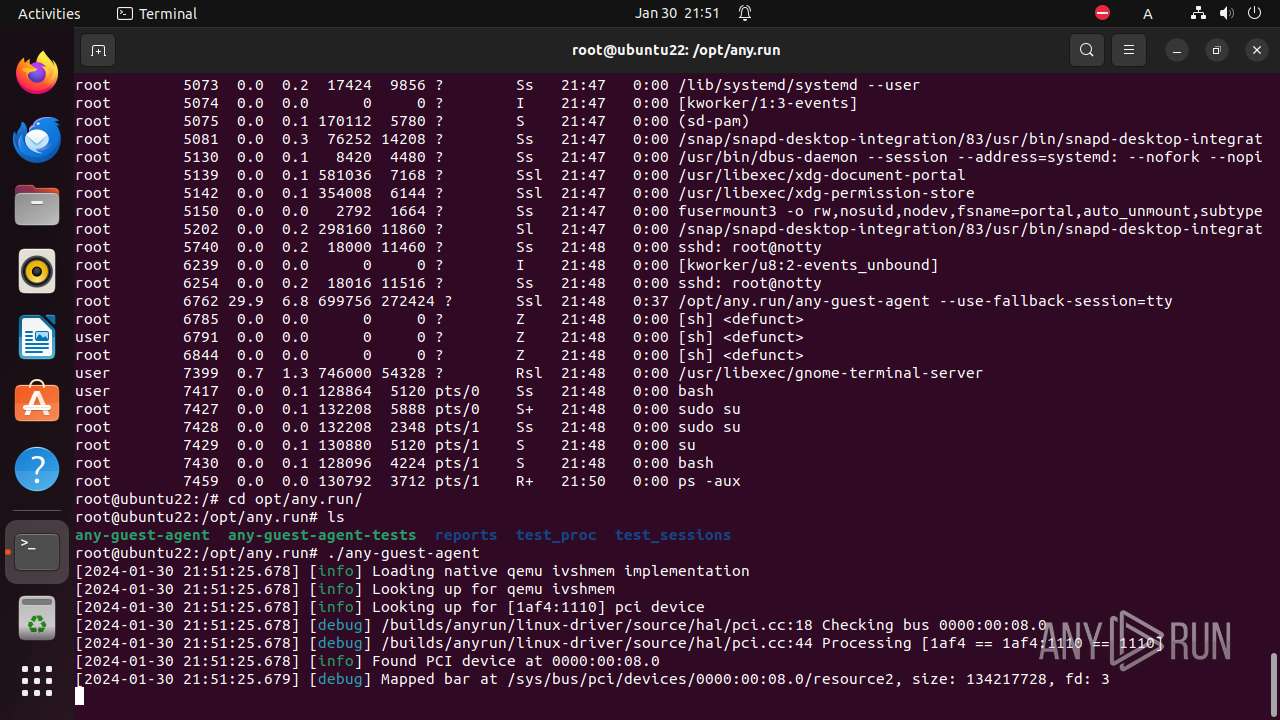Click 'fusermount3 -o rw,nosuid' process line
The width and height of the screenshot is (1280, 720).
pos(970,211)
